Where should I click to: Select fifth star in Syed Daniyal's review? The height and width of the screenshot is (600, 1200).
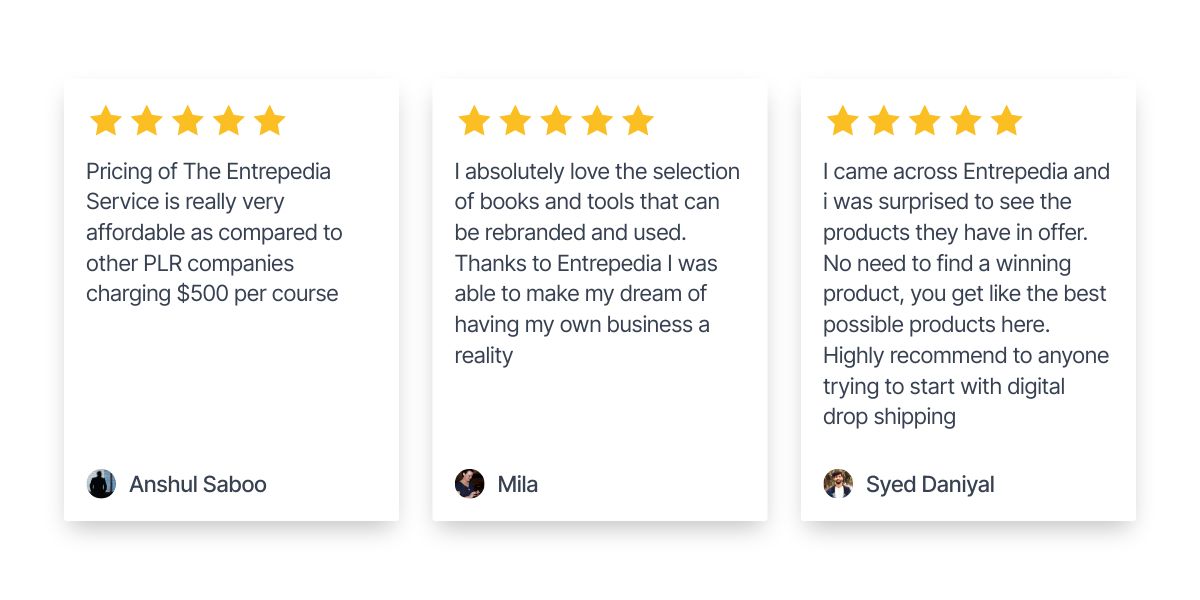tap(1006, 121)
